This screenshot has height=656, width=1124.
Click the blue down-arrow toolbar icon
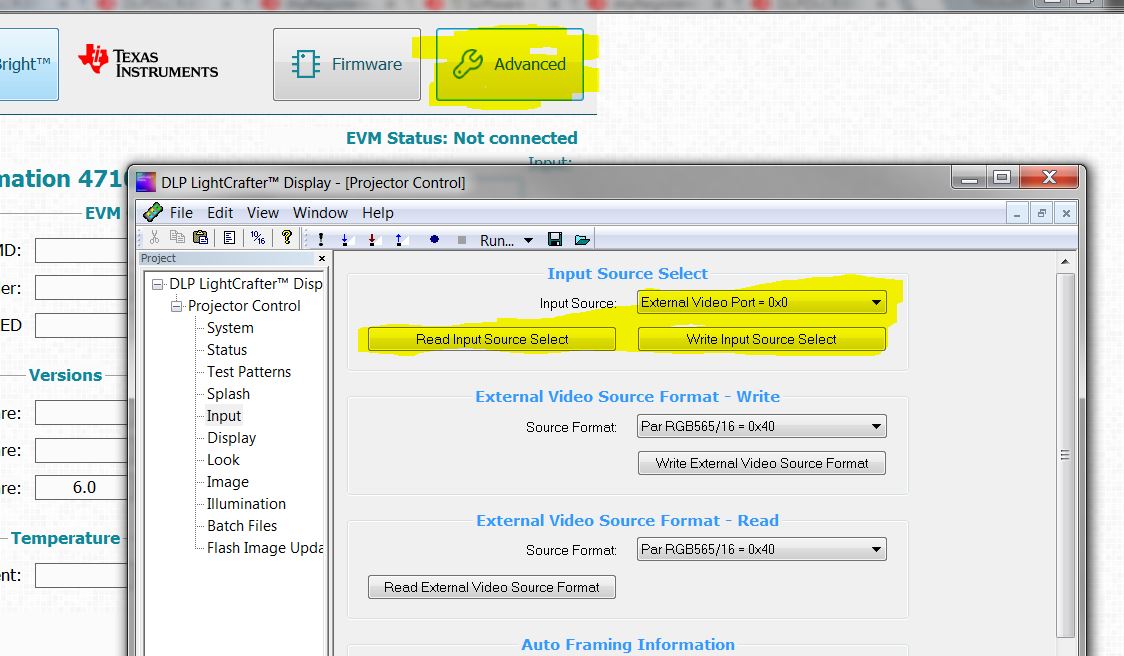(345, 240)
